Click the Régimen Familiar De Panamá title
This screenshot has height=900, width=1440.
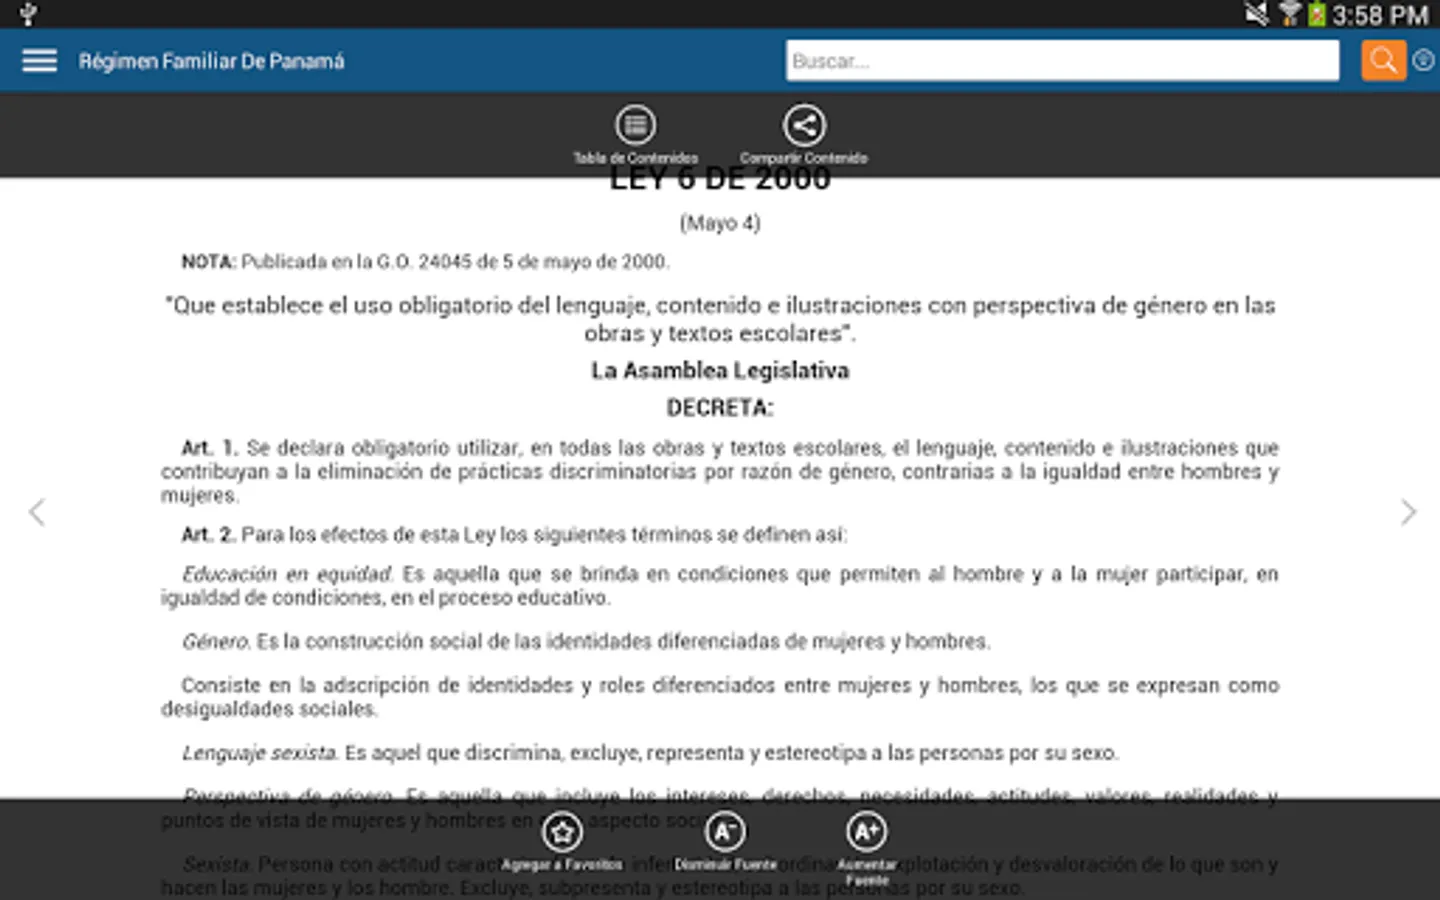tap(212, 61)
